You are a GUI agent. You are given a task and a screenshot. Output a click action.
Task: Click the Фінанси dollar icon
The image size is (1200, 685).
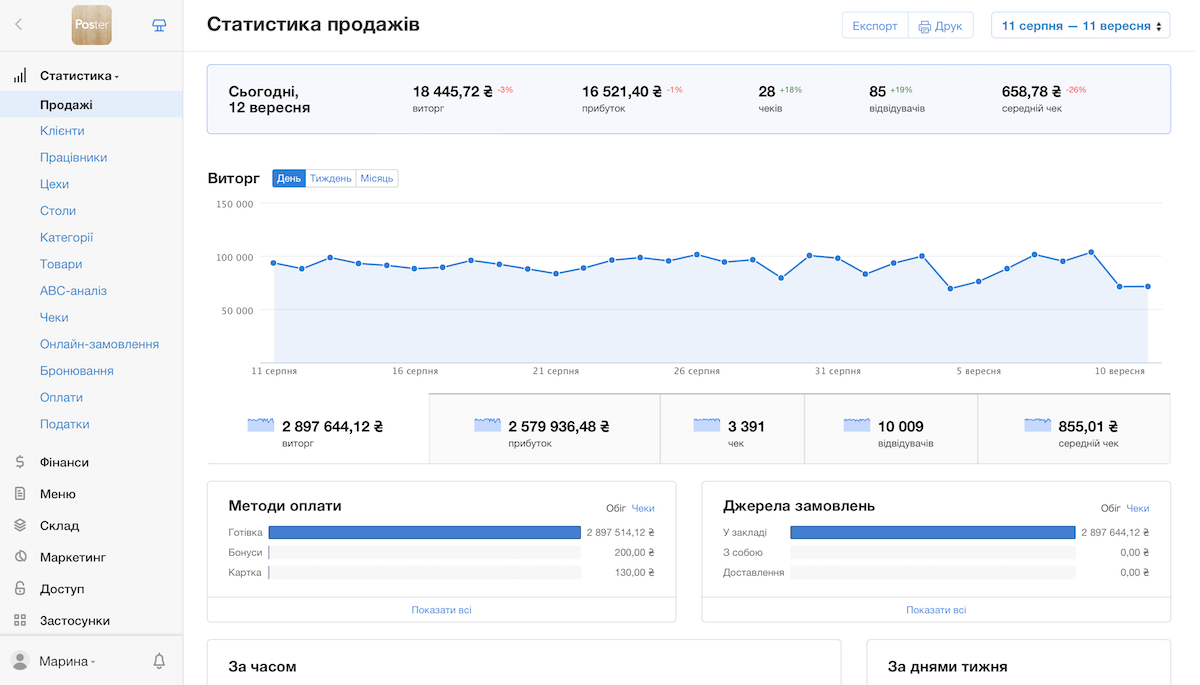(20, 462)
